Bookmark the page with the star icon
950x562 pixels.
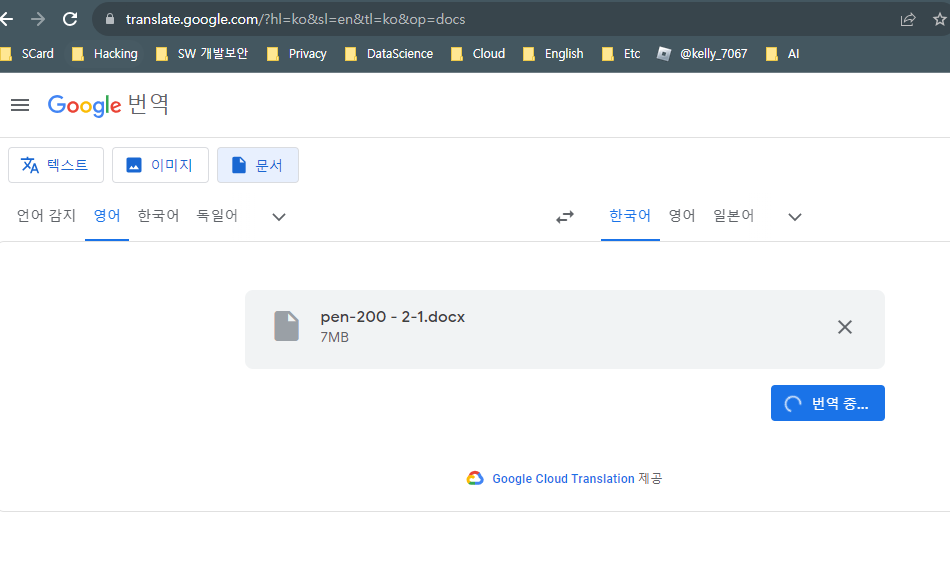(x=940, y=19)
